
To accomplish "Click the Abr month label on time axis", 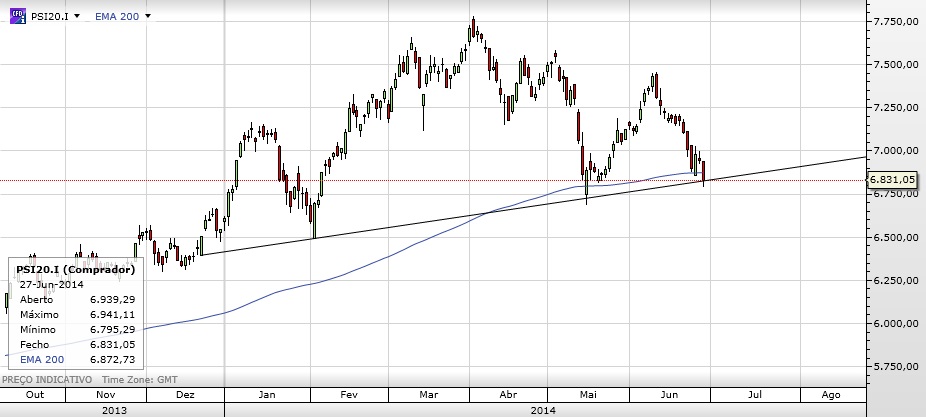I will [x=508, y=395].
